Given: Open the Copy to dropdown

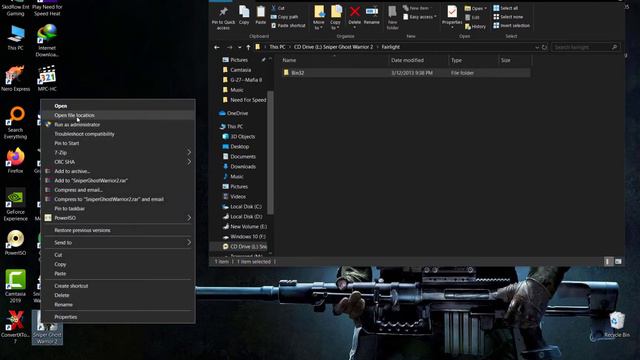Looking at the screenshot, I should click(x=336, y=18).
